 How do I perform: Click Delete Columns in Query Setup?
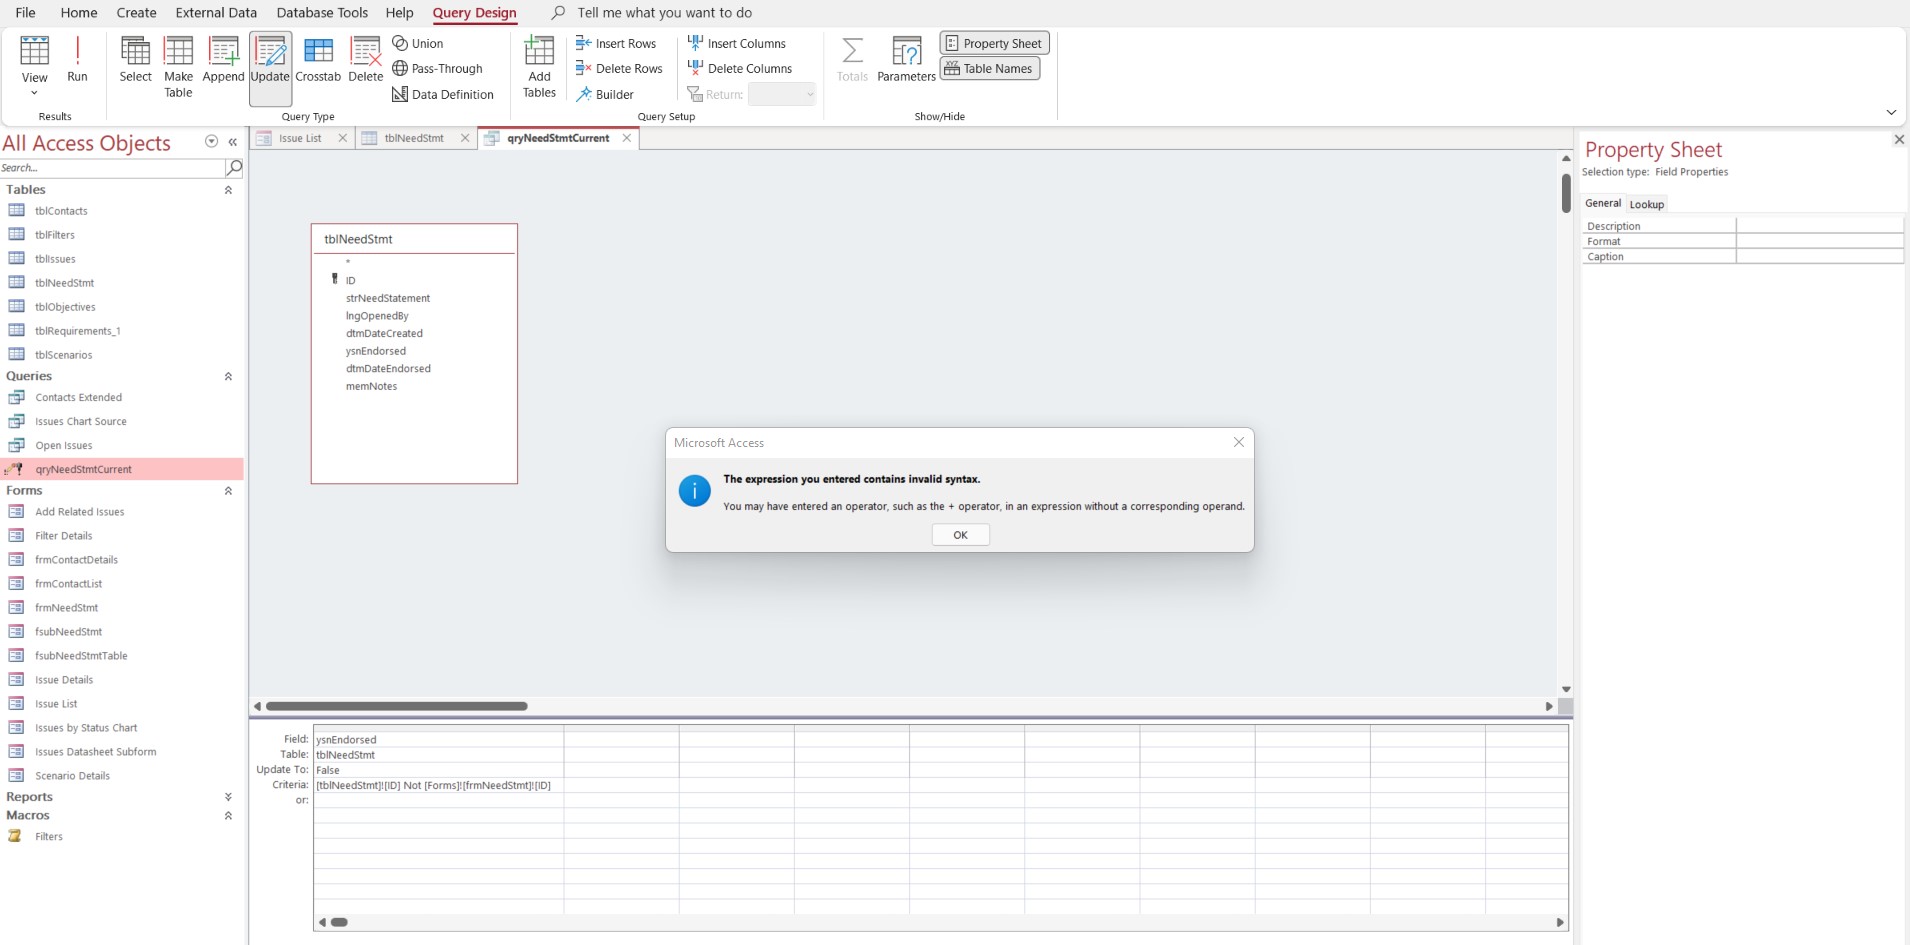[740, 68]
